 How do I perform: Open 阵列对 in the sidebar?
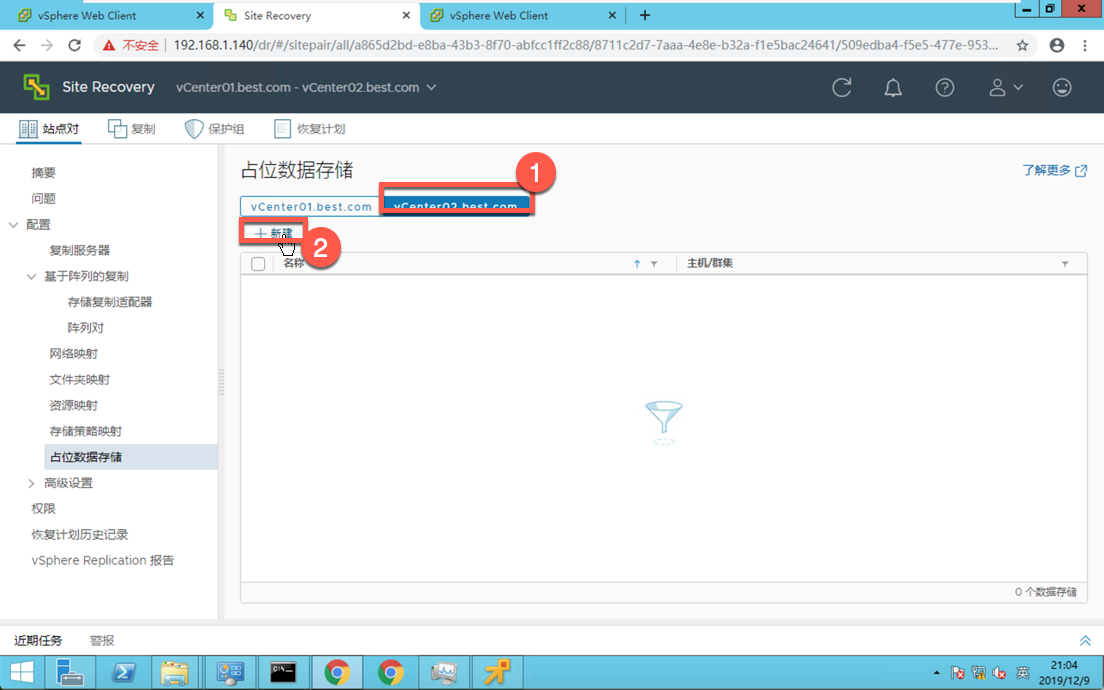click(85, 327)
